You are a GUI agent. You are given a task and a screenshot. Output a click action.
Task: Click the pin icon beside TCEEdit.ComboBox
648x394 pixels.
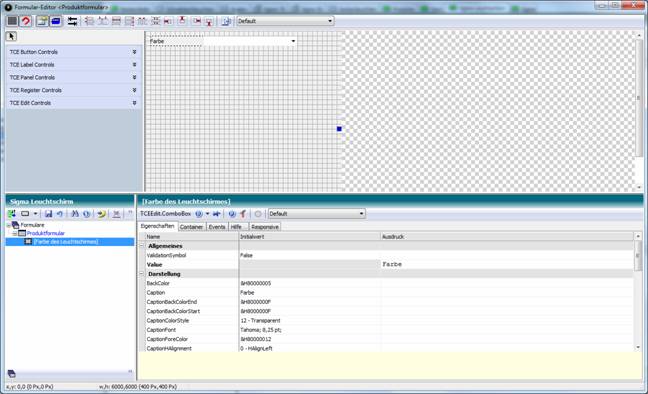pyautogui.click(x=216, y=214)
